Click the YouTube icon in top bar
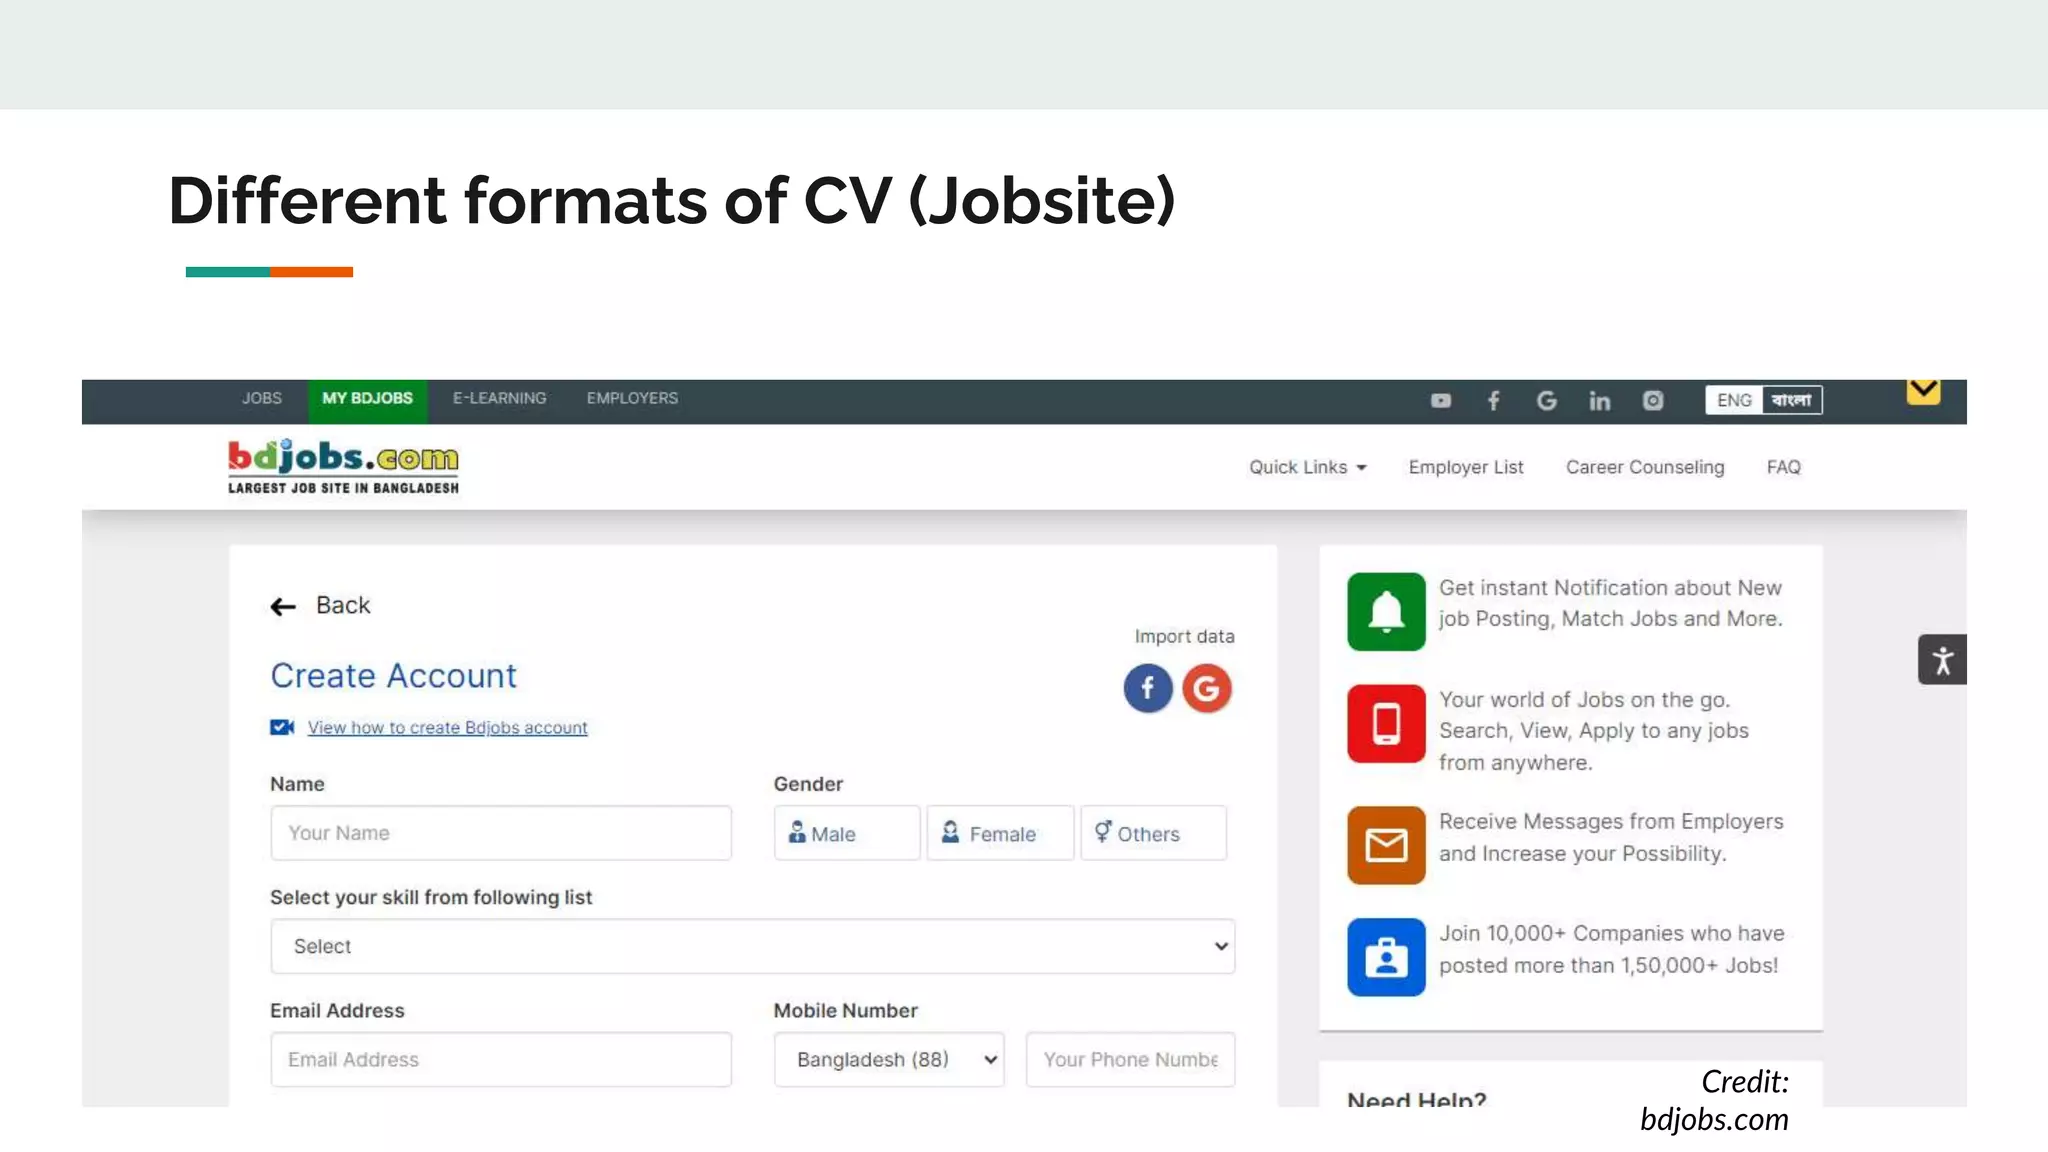This screenshot has width=2048, height=1152. click(1440, 400)
